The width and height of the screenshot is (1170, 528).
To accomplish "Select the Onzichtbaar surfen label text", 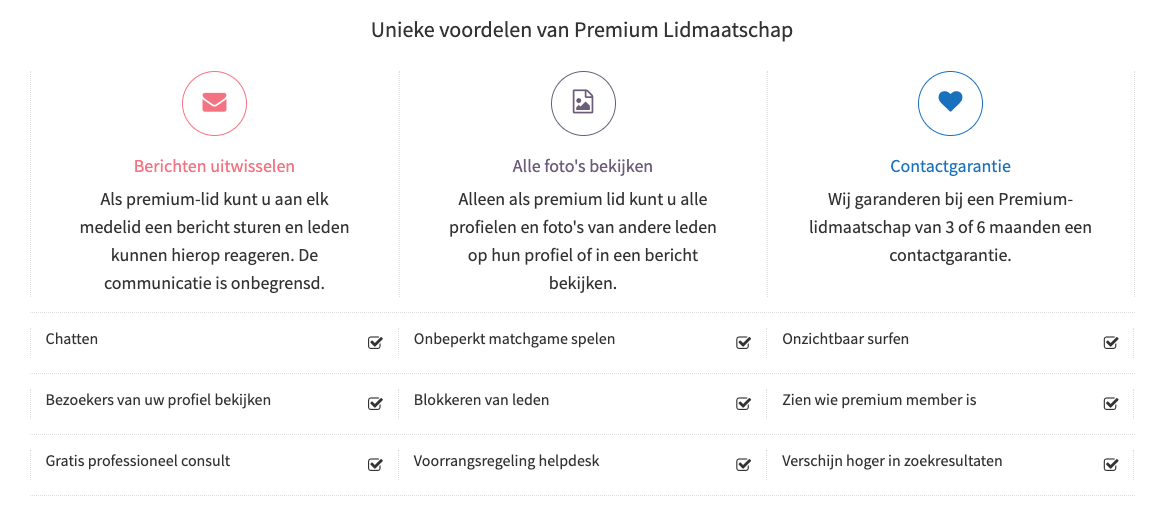I will click(x=845, y=339).
